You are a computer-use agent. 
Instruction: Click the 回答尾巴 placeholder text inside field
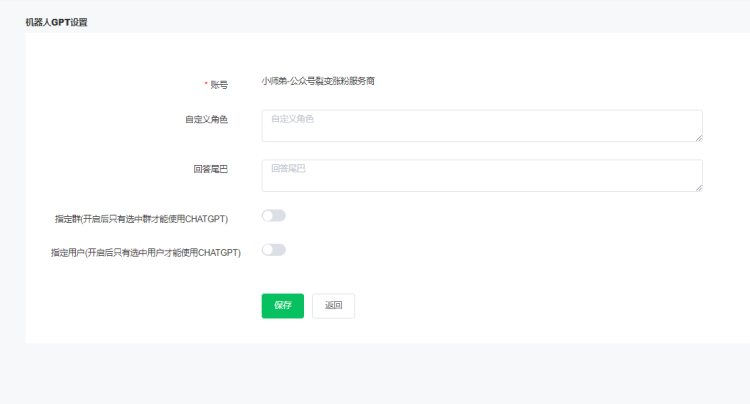(288, 169)
